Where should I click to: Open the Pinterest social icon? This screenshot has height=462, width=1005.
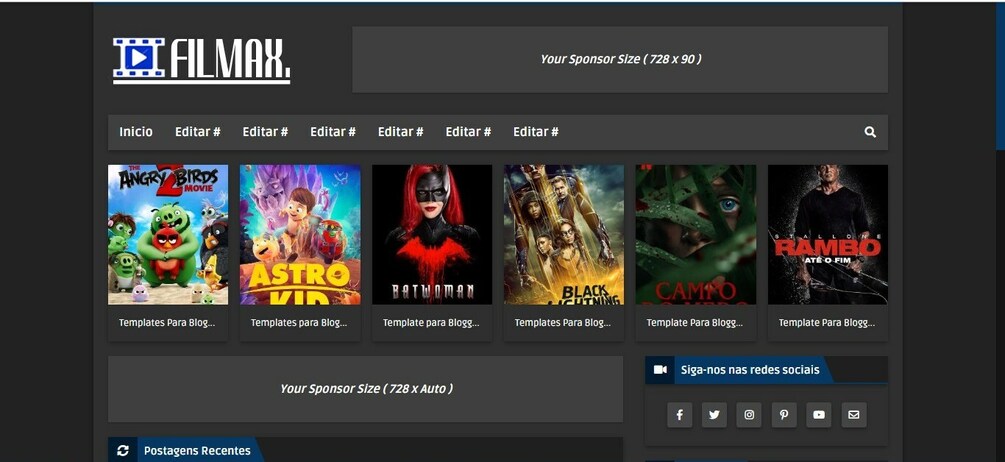click(x=784, y=415)
